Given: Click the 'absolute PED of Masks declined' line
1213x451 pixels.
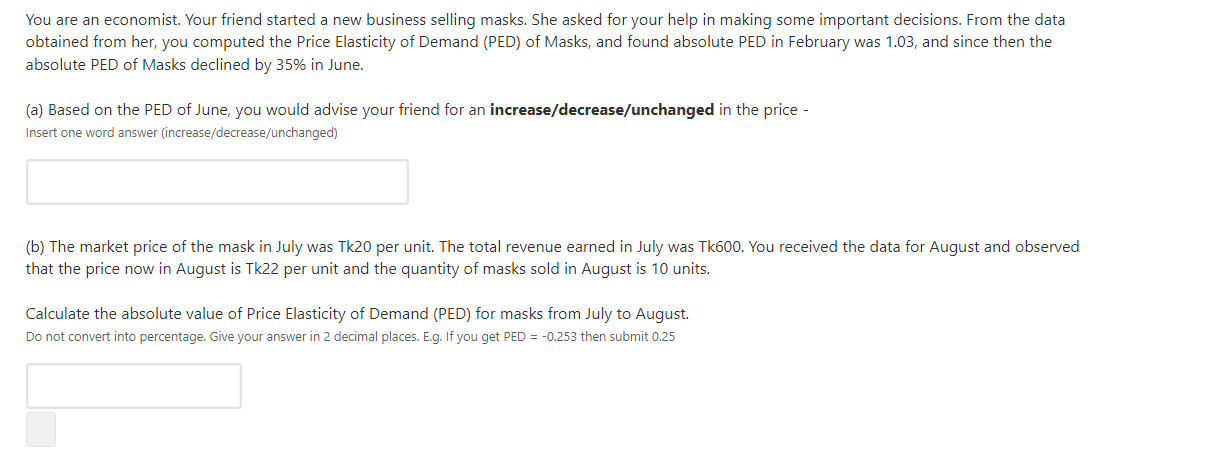Looking at the screenshot, I should [x=195, y=65].
